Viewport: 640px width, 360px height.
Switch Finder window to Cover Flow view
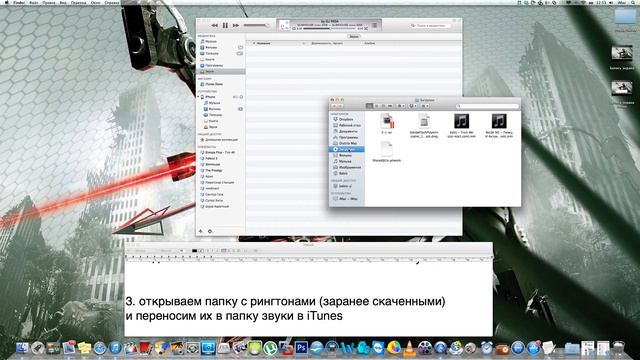[x=390, y=106]
